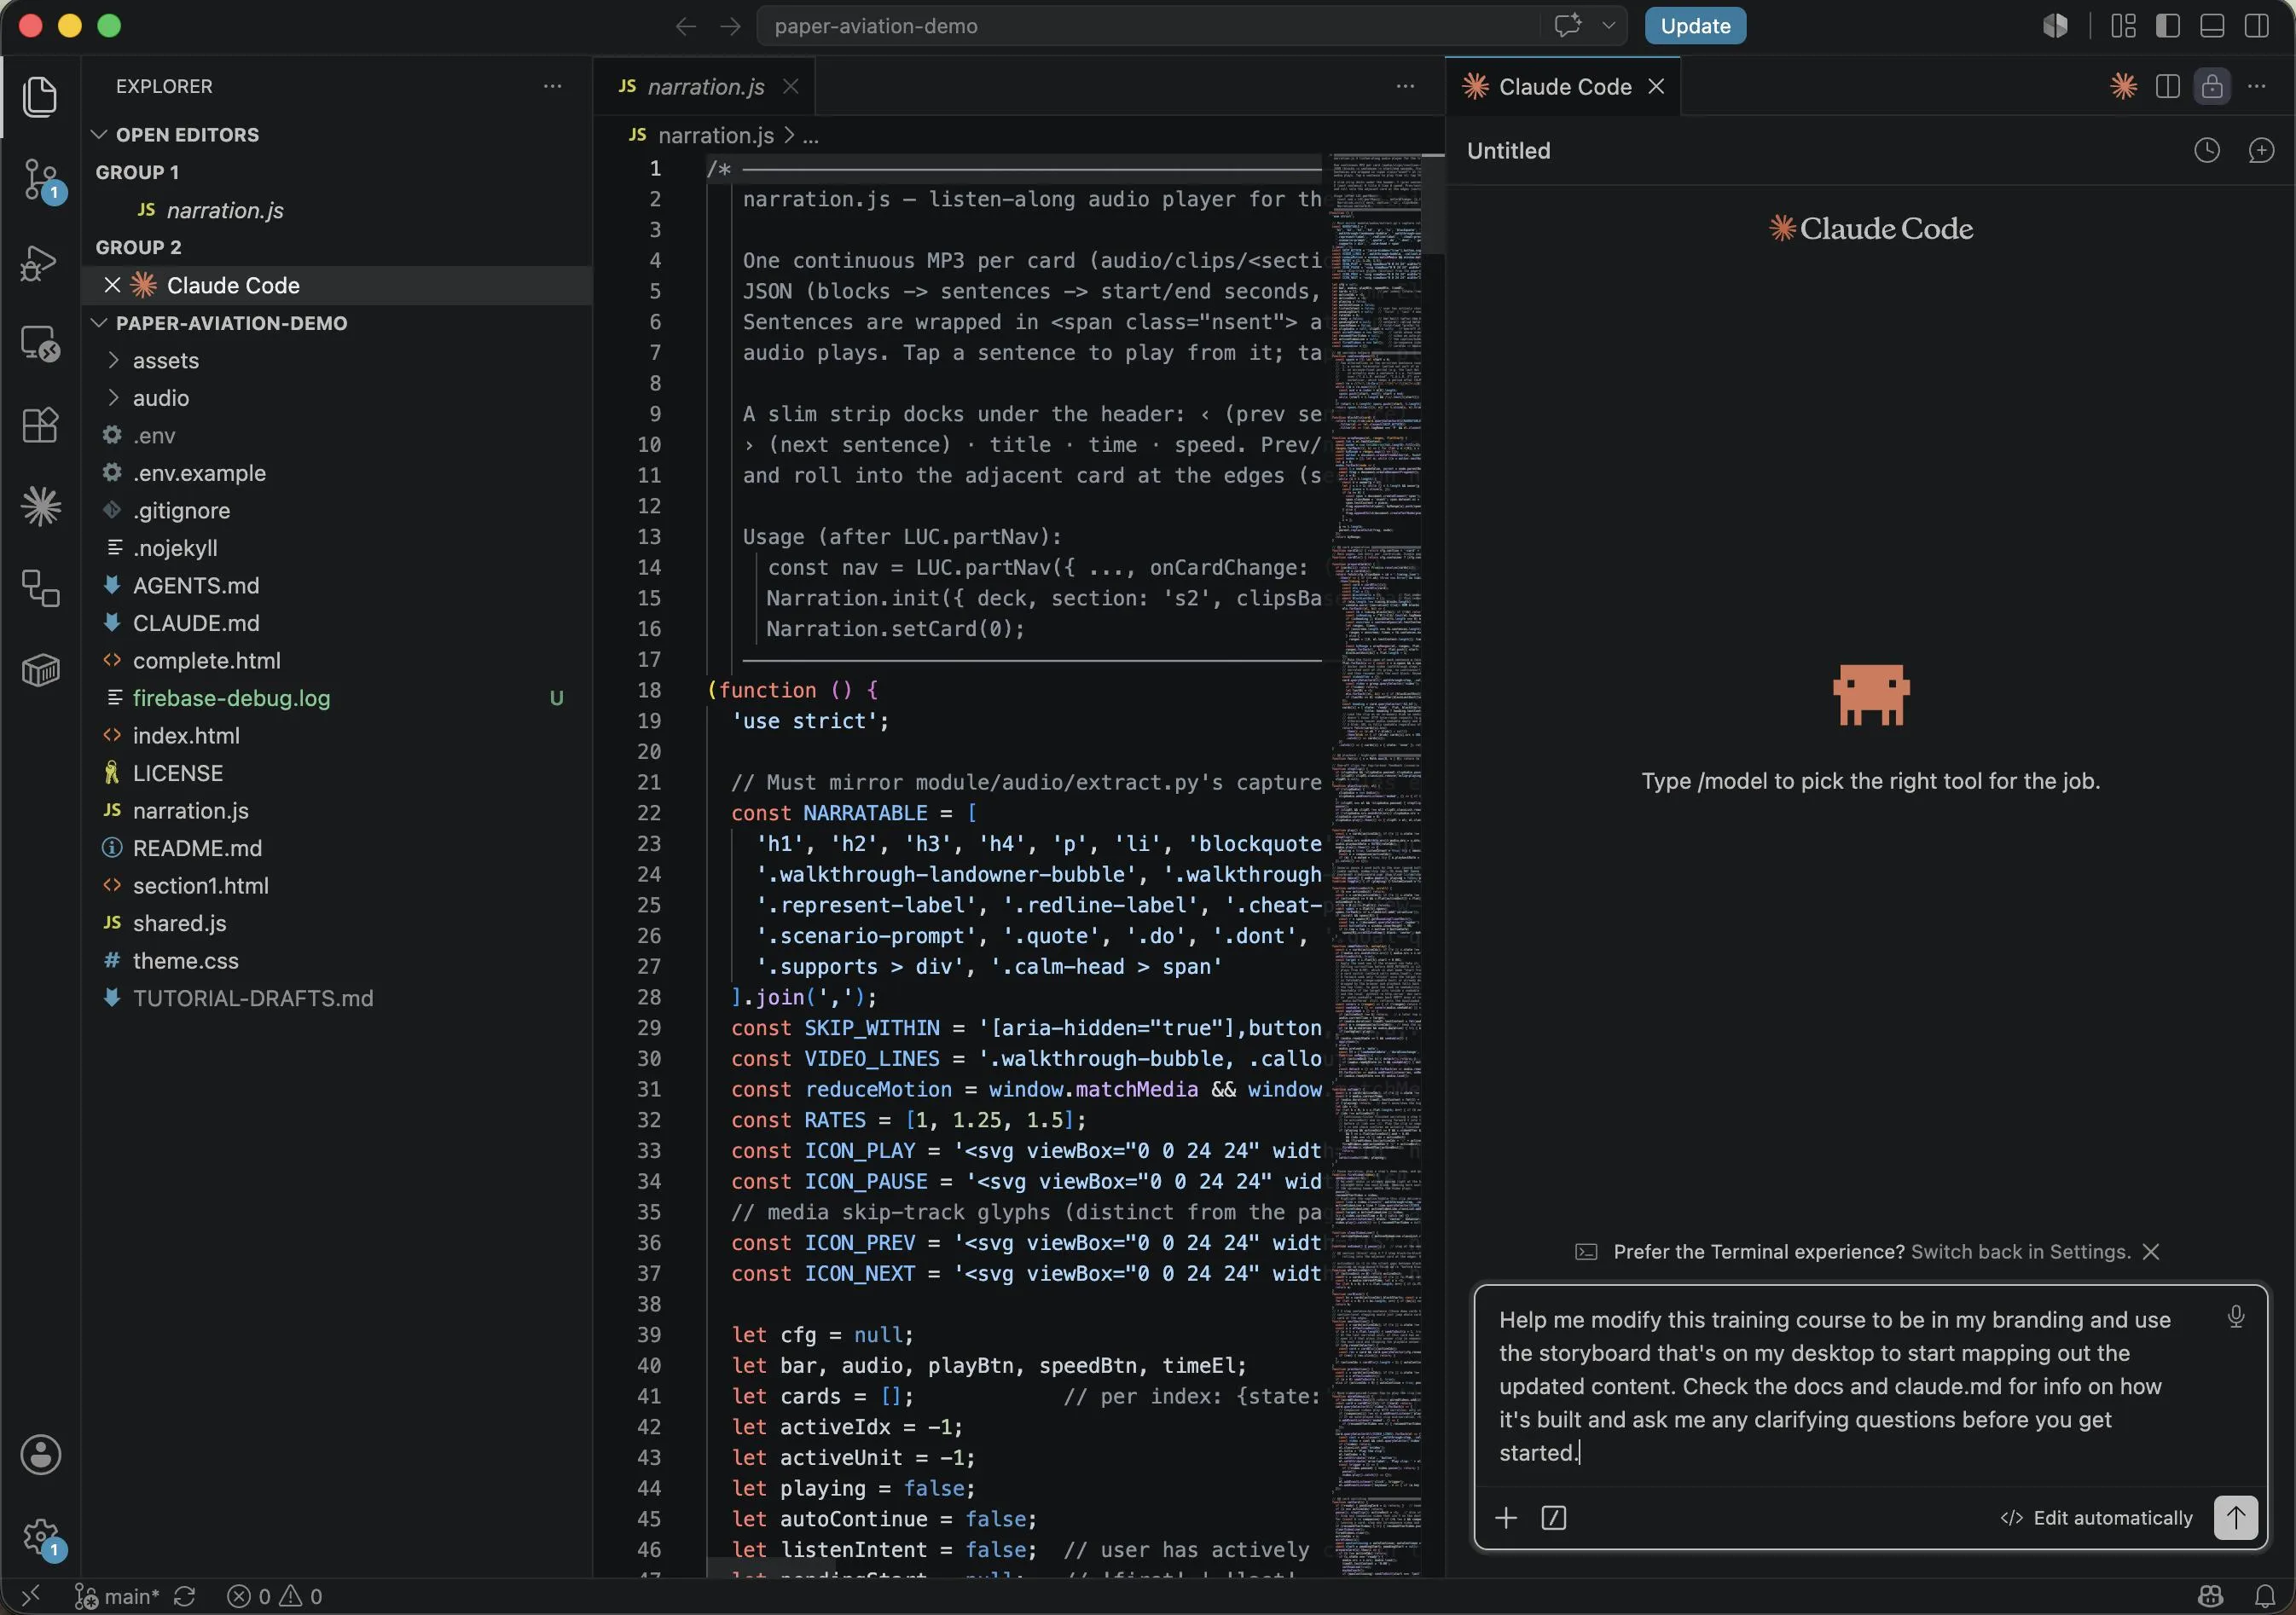Image resolution: width=2296 pixels, height=1615 pixels.
Task: Click the Update button
Action: (1695, 26)
